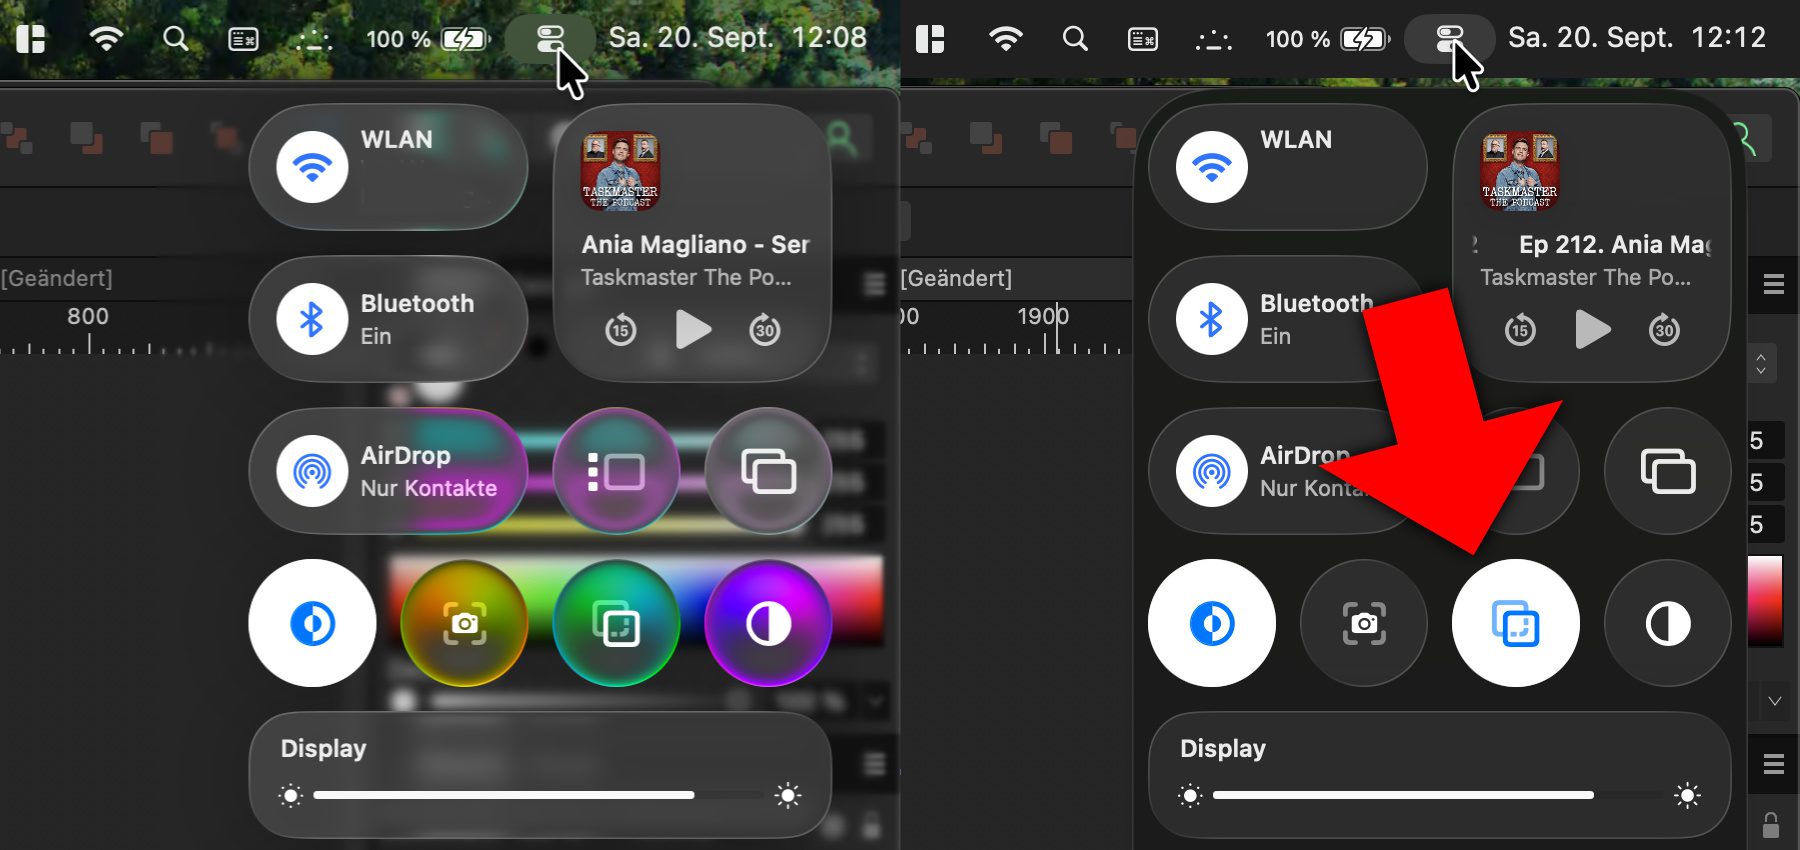The height and width of the screenshot is (850, 1800).
Task: Toggle the white button under the red arrow
Action: pyautogui.click(x=1515, y=623)
